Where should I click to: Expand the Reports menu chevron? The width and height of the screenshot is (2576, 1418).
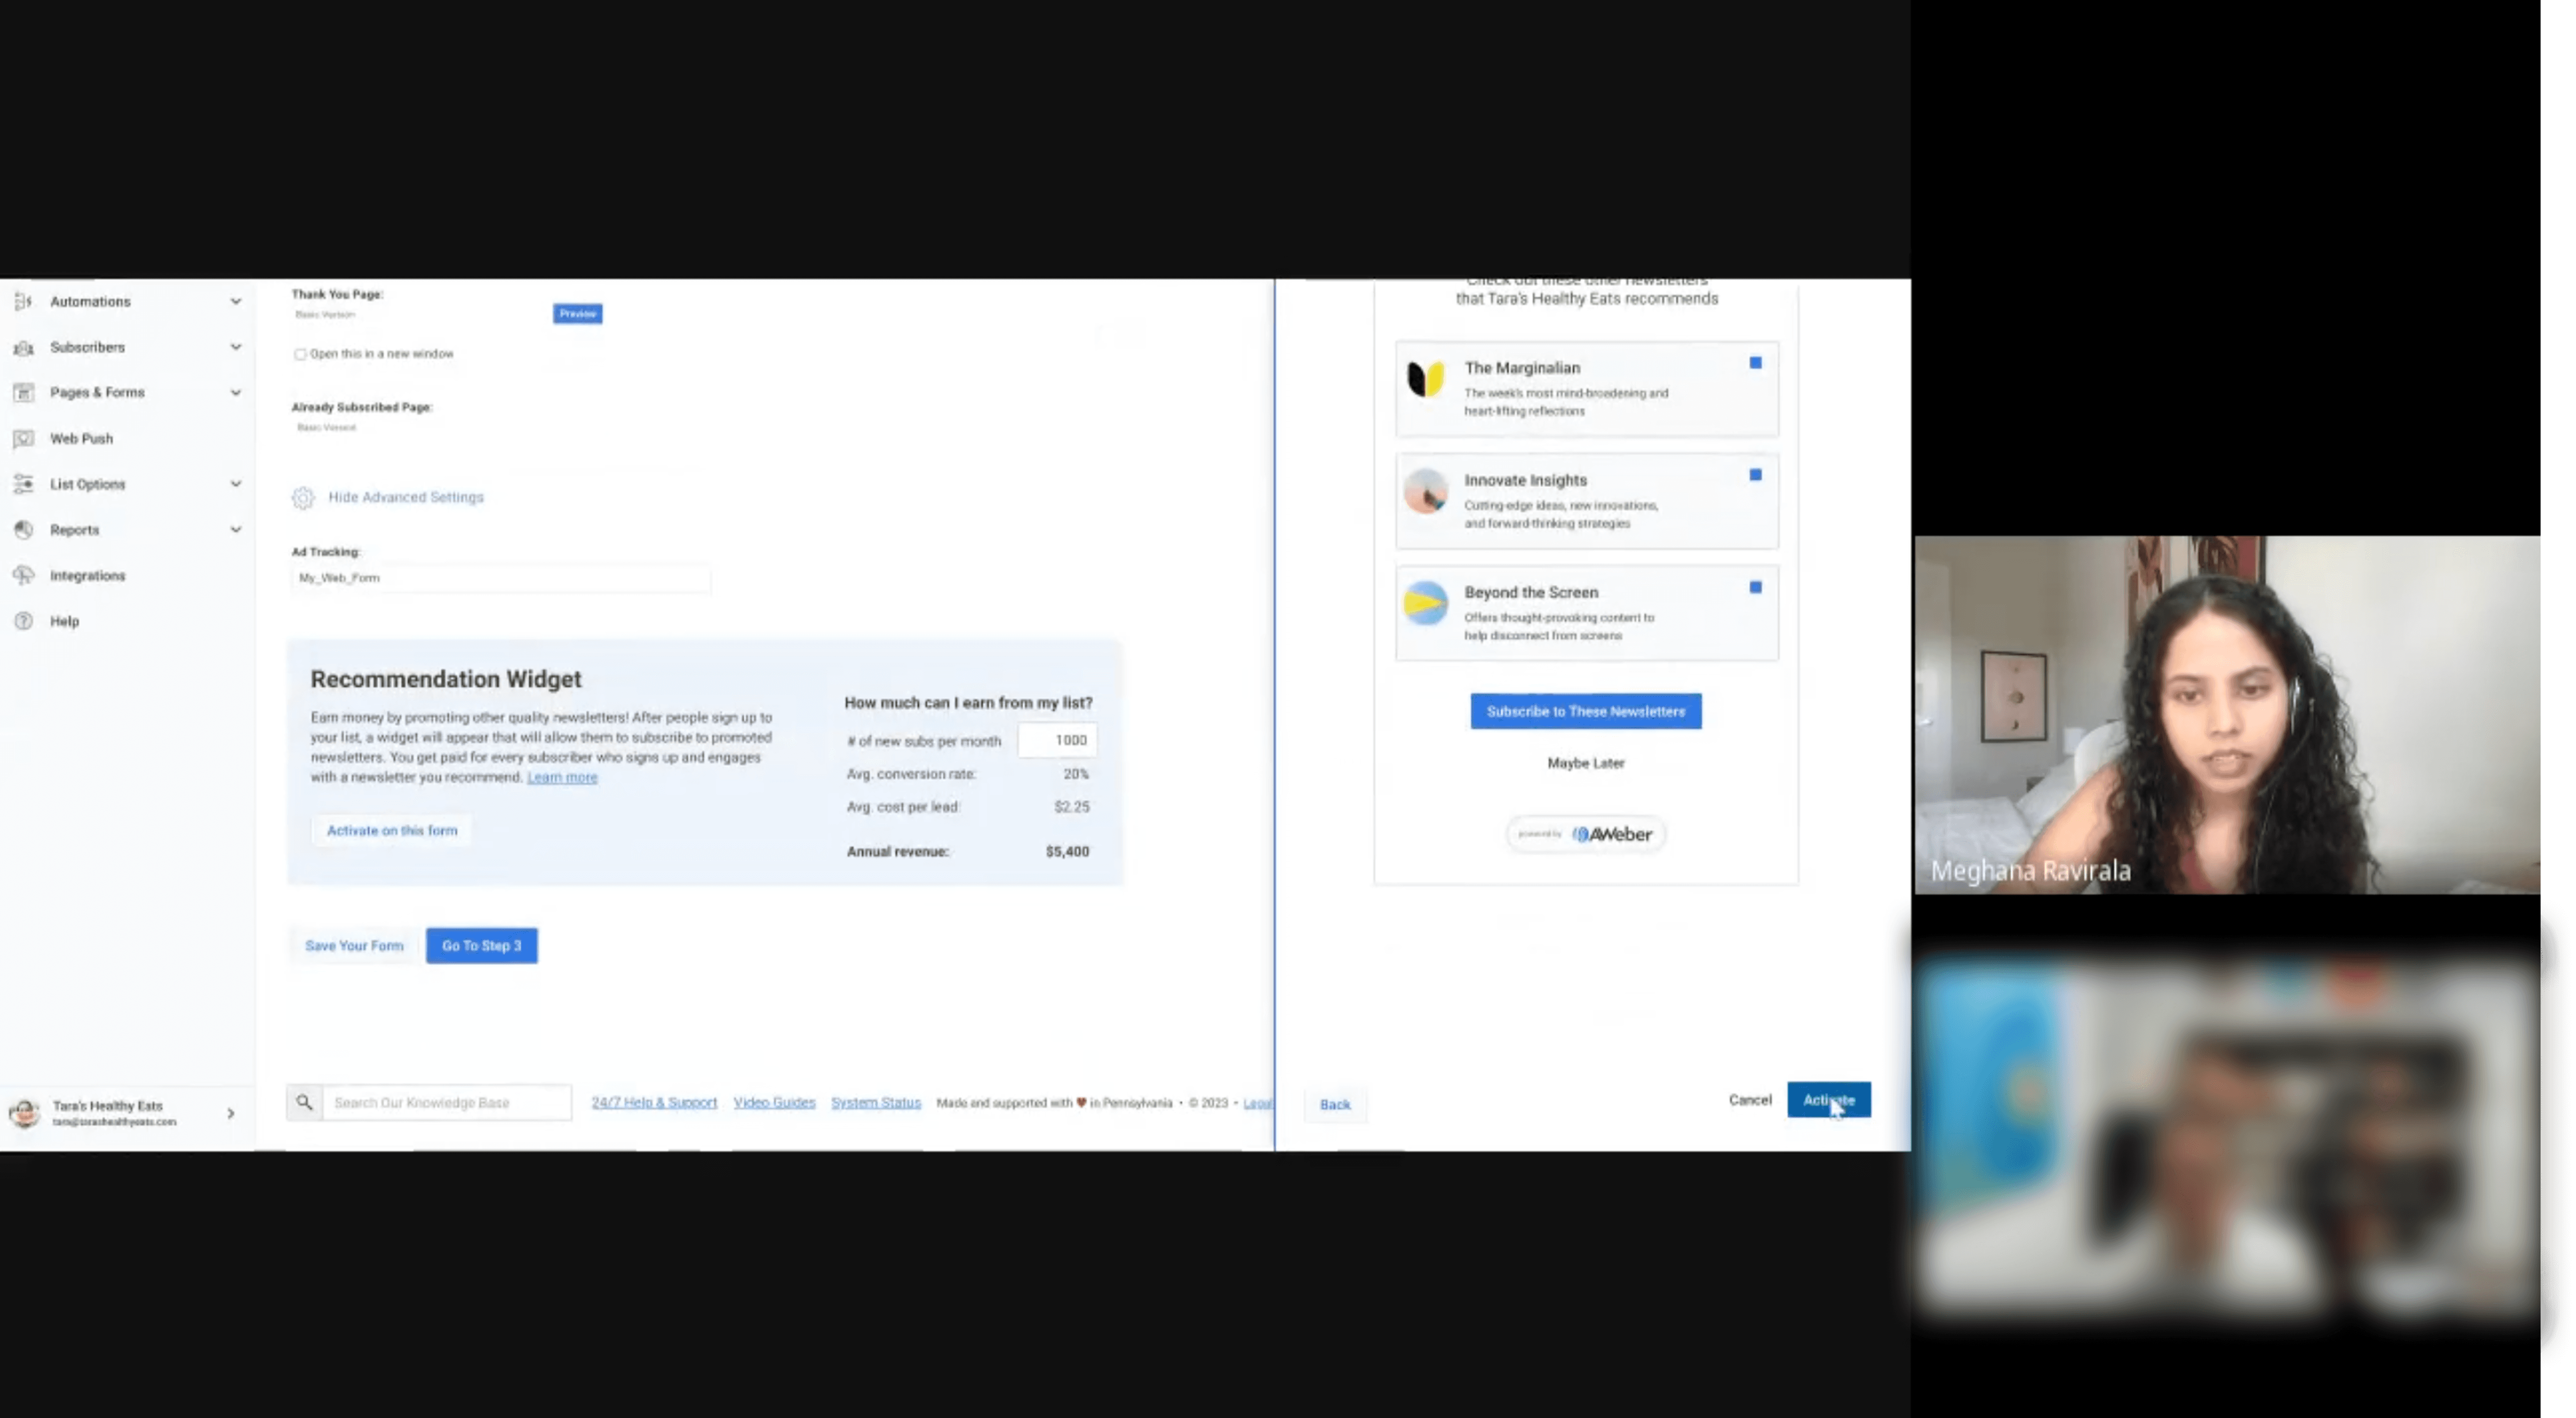pos(235,530)
